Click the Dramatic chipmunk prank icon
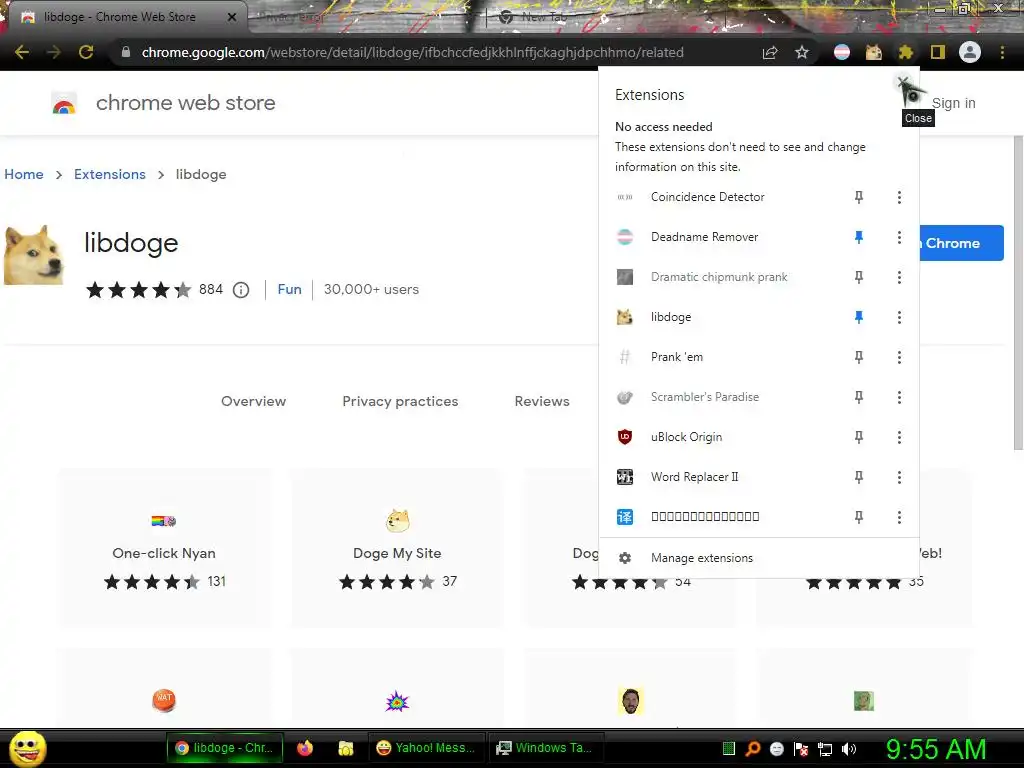Viewport: 1024px width, 768px height. point(625,277)
